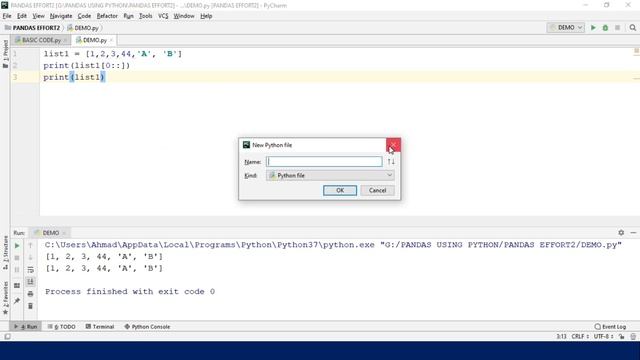Open the Structure tool window sidebar tab
The width and height of the screenshot is (640, 360).
(x=5, y=252)
